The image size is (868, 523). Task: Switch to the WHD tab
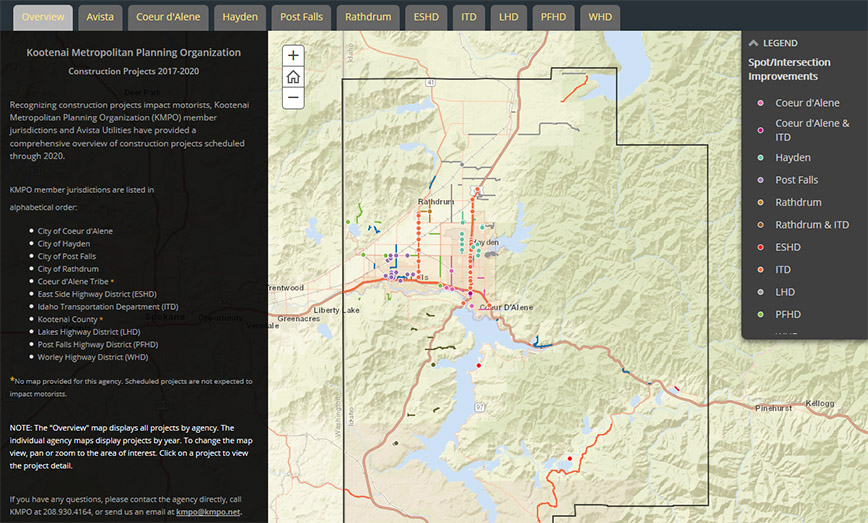tap(600, 17)
